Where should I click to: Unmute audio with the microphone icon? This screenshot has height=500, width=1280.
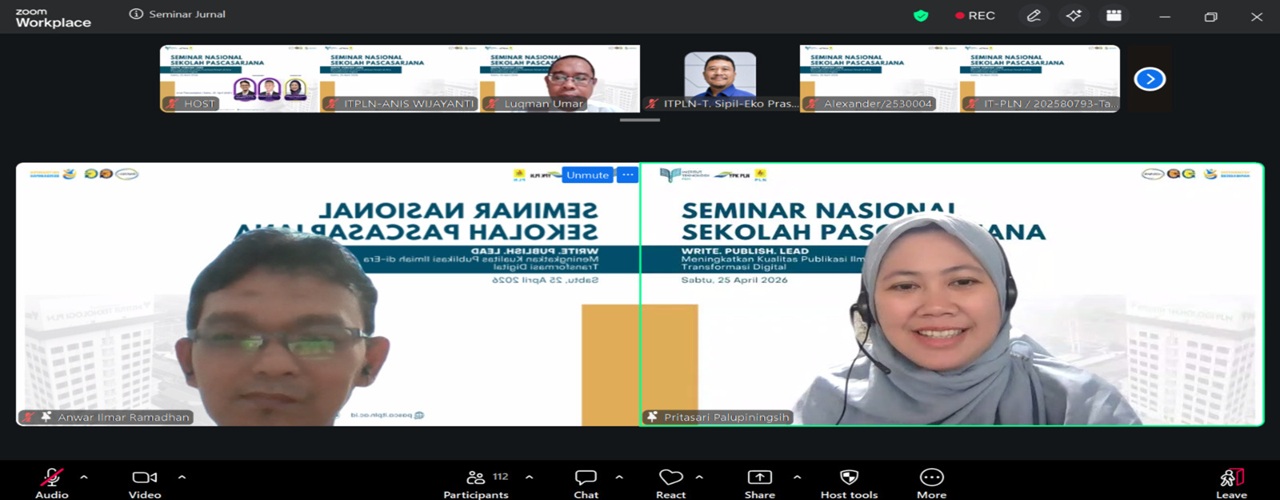pyautogui.click(x=51, y=478)
